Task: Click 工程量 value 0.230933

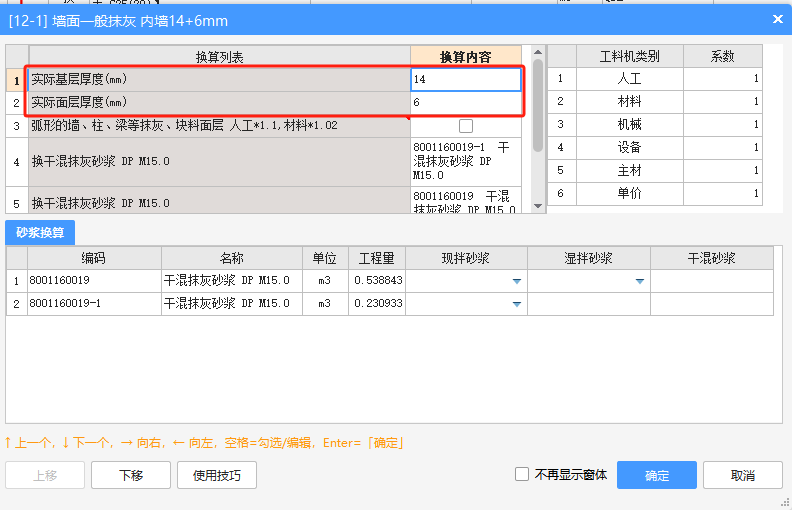Action: 377,304
